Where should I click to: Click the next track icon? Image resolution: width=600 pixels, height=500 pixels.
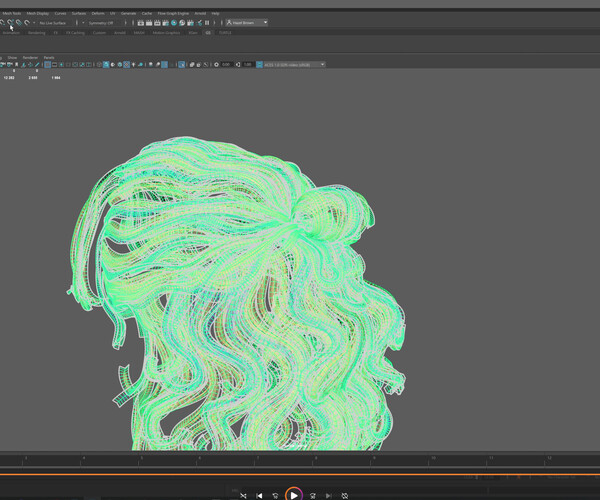pos(326,494)
